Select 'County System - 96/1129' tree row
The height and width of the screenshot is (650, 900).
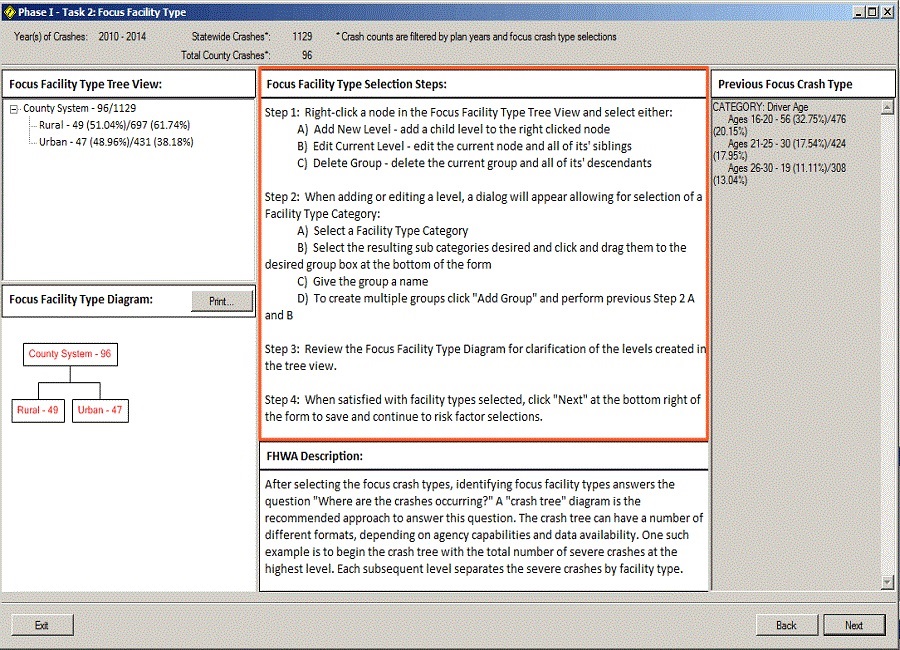point(79,108)
